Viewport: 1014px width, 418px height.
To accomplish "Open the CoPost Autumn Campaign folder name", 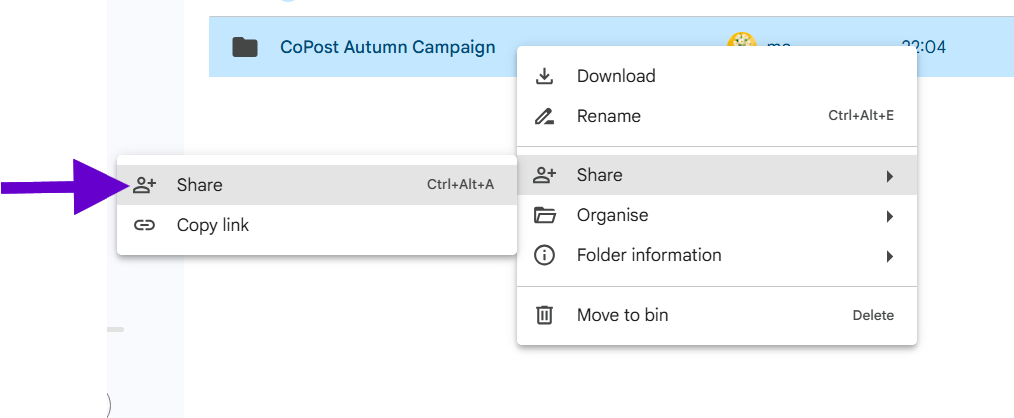I will (x=387, y=47).
